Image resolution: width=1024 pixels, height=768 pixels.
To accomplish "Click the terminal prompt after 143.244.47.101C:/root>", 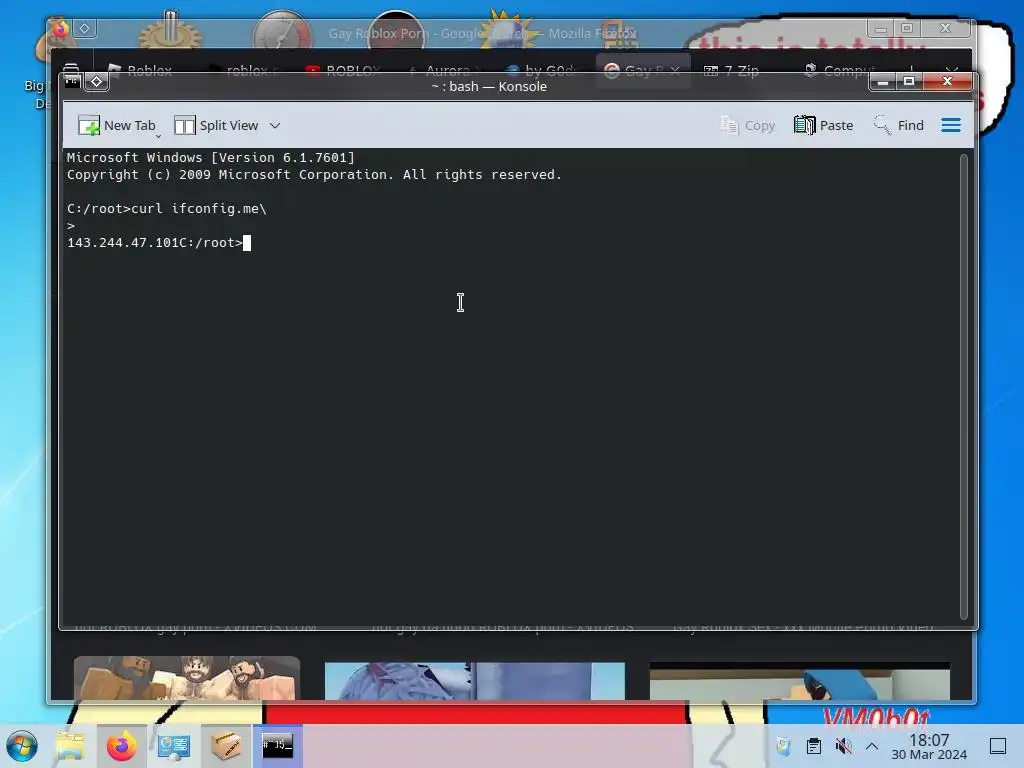I will (x=247, y=243).
